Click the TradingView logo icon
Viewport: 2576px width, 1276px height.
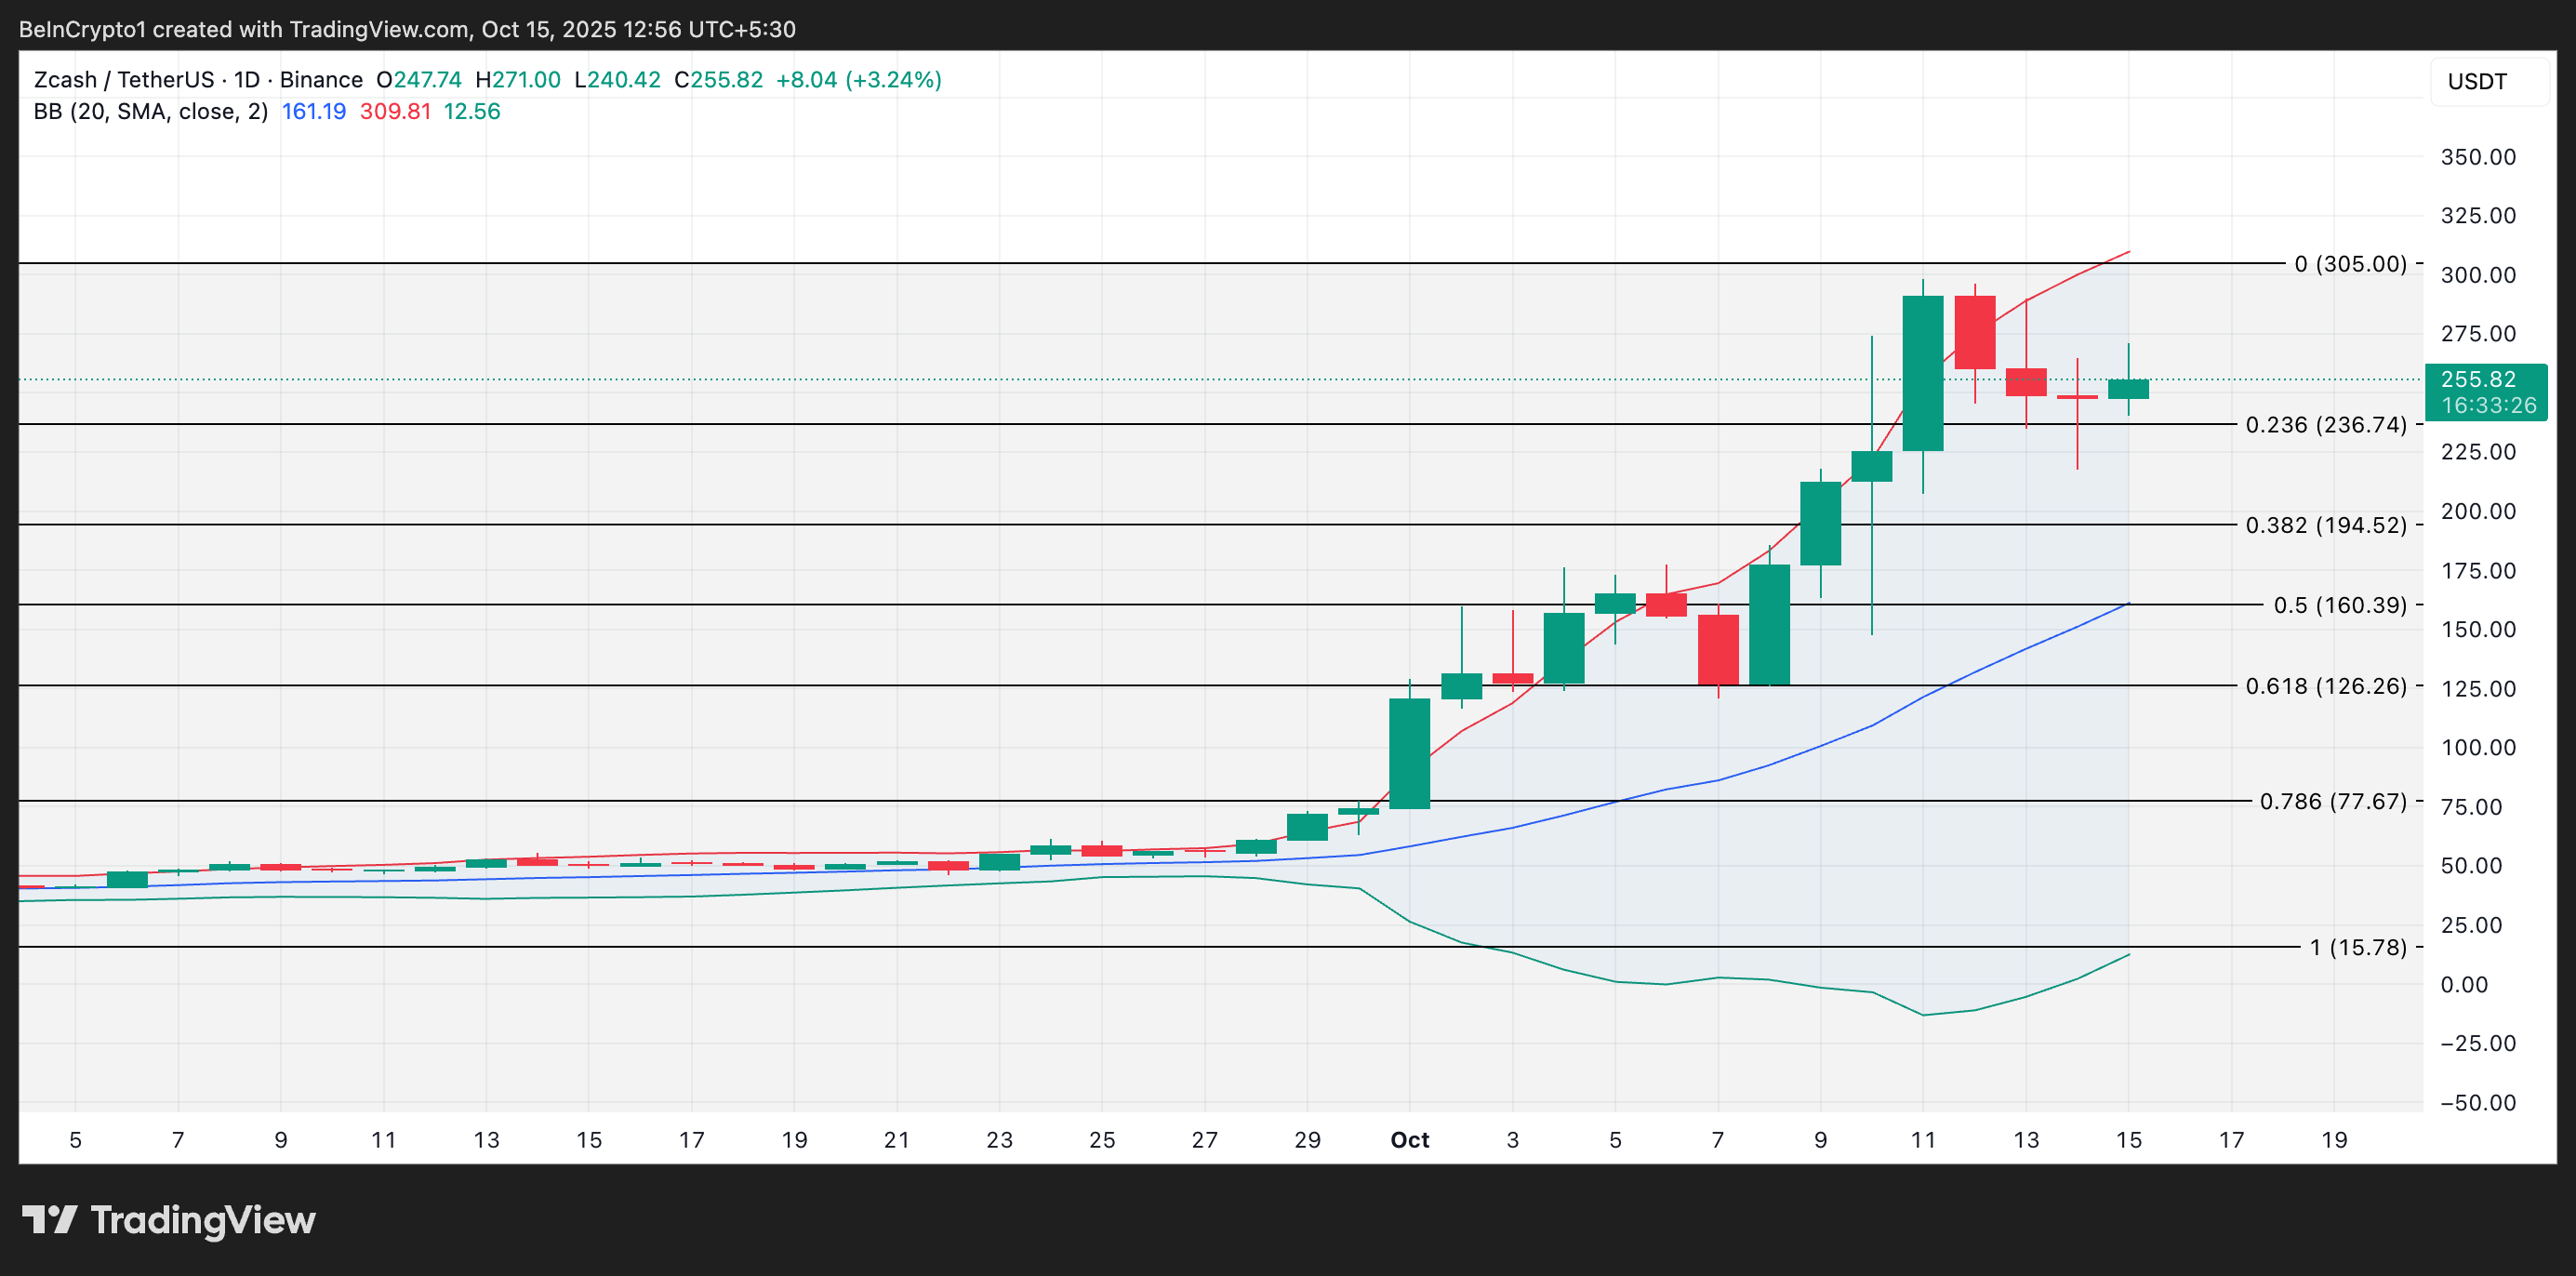52,1219
